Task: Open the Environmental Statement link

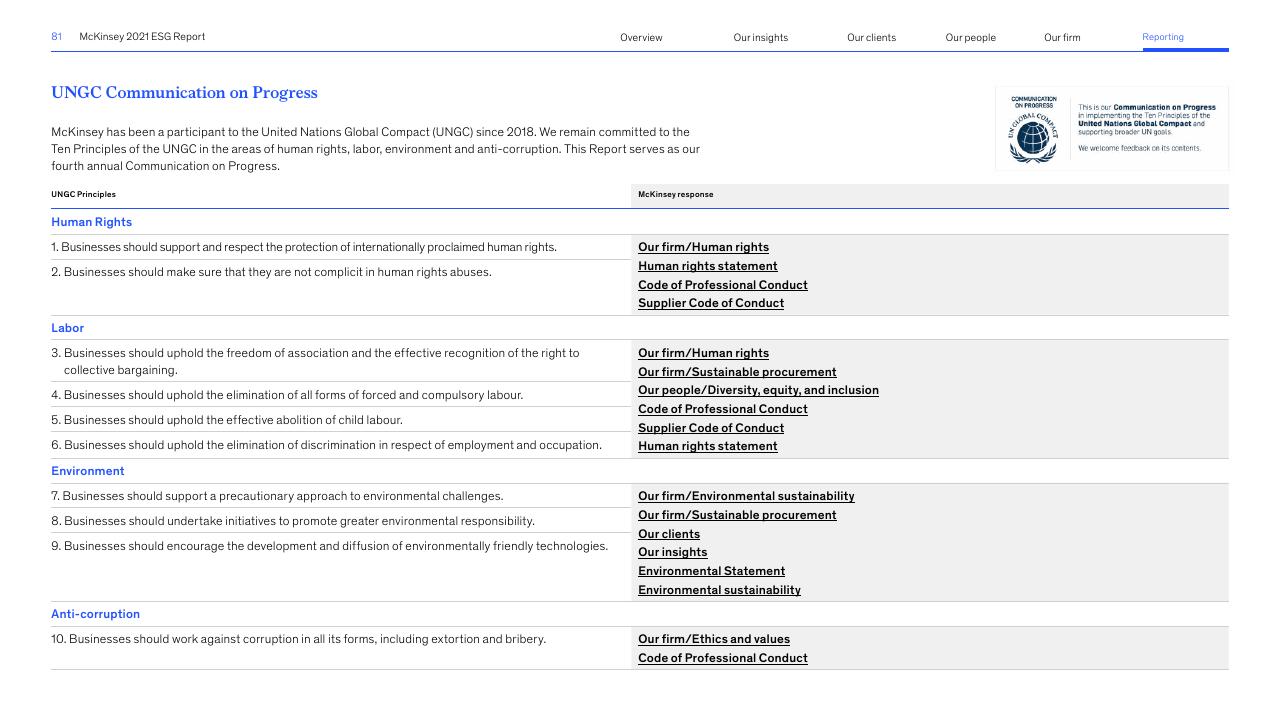Action: coord(711,571)
